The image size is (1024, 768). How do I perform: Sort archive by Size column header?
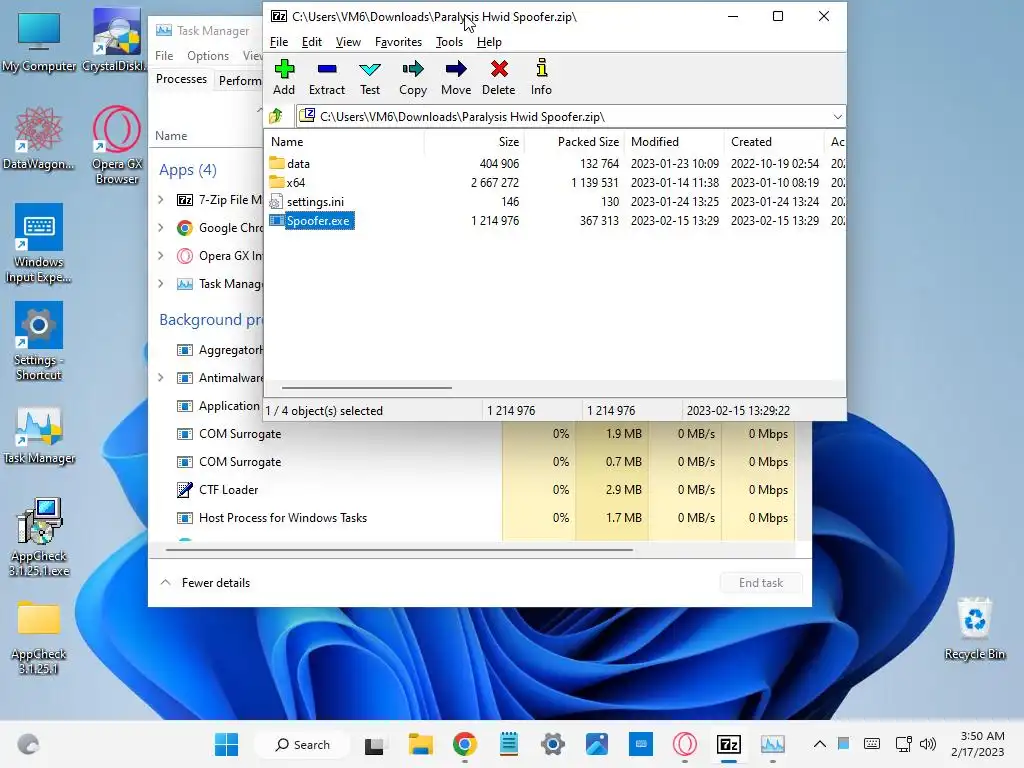click(x=475, y=142)
